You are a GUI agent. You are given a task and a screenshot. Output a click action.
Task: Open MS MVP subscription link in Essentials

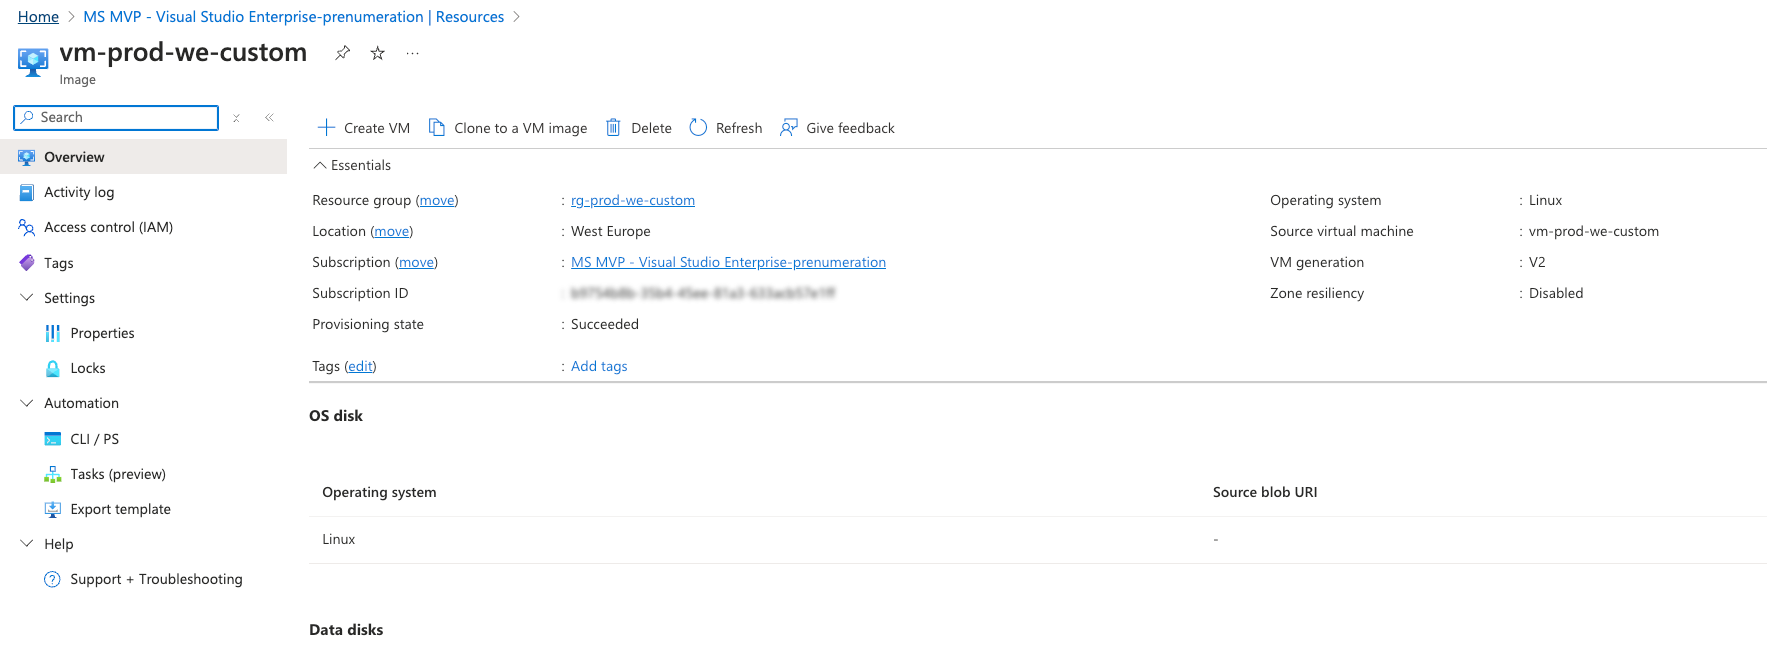tap(728, 262)
